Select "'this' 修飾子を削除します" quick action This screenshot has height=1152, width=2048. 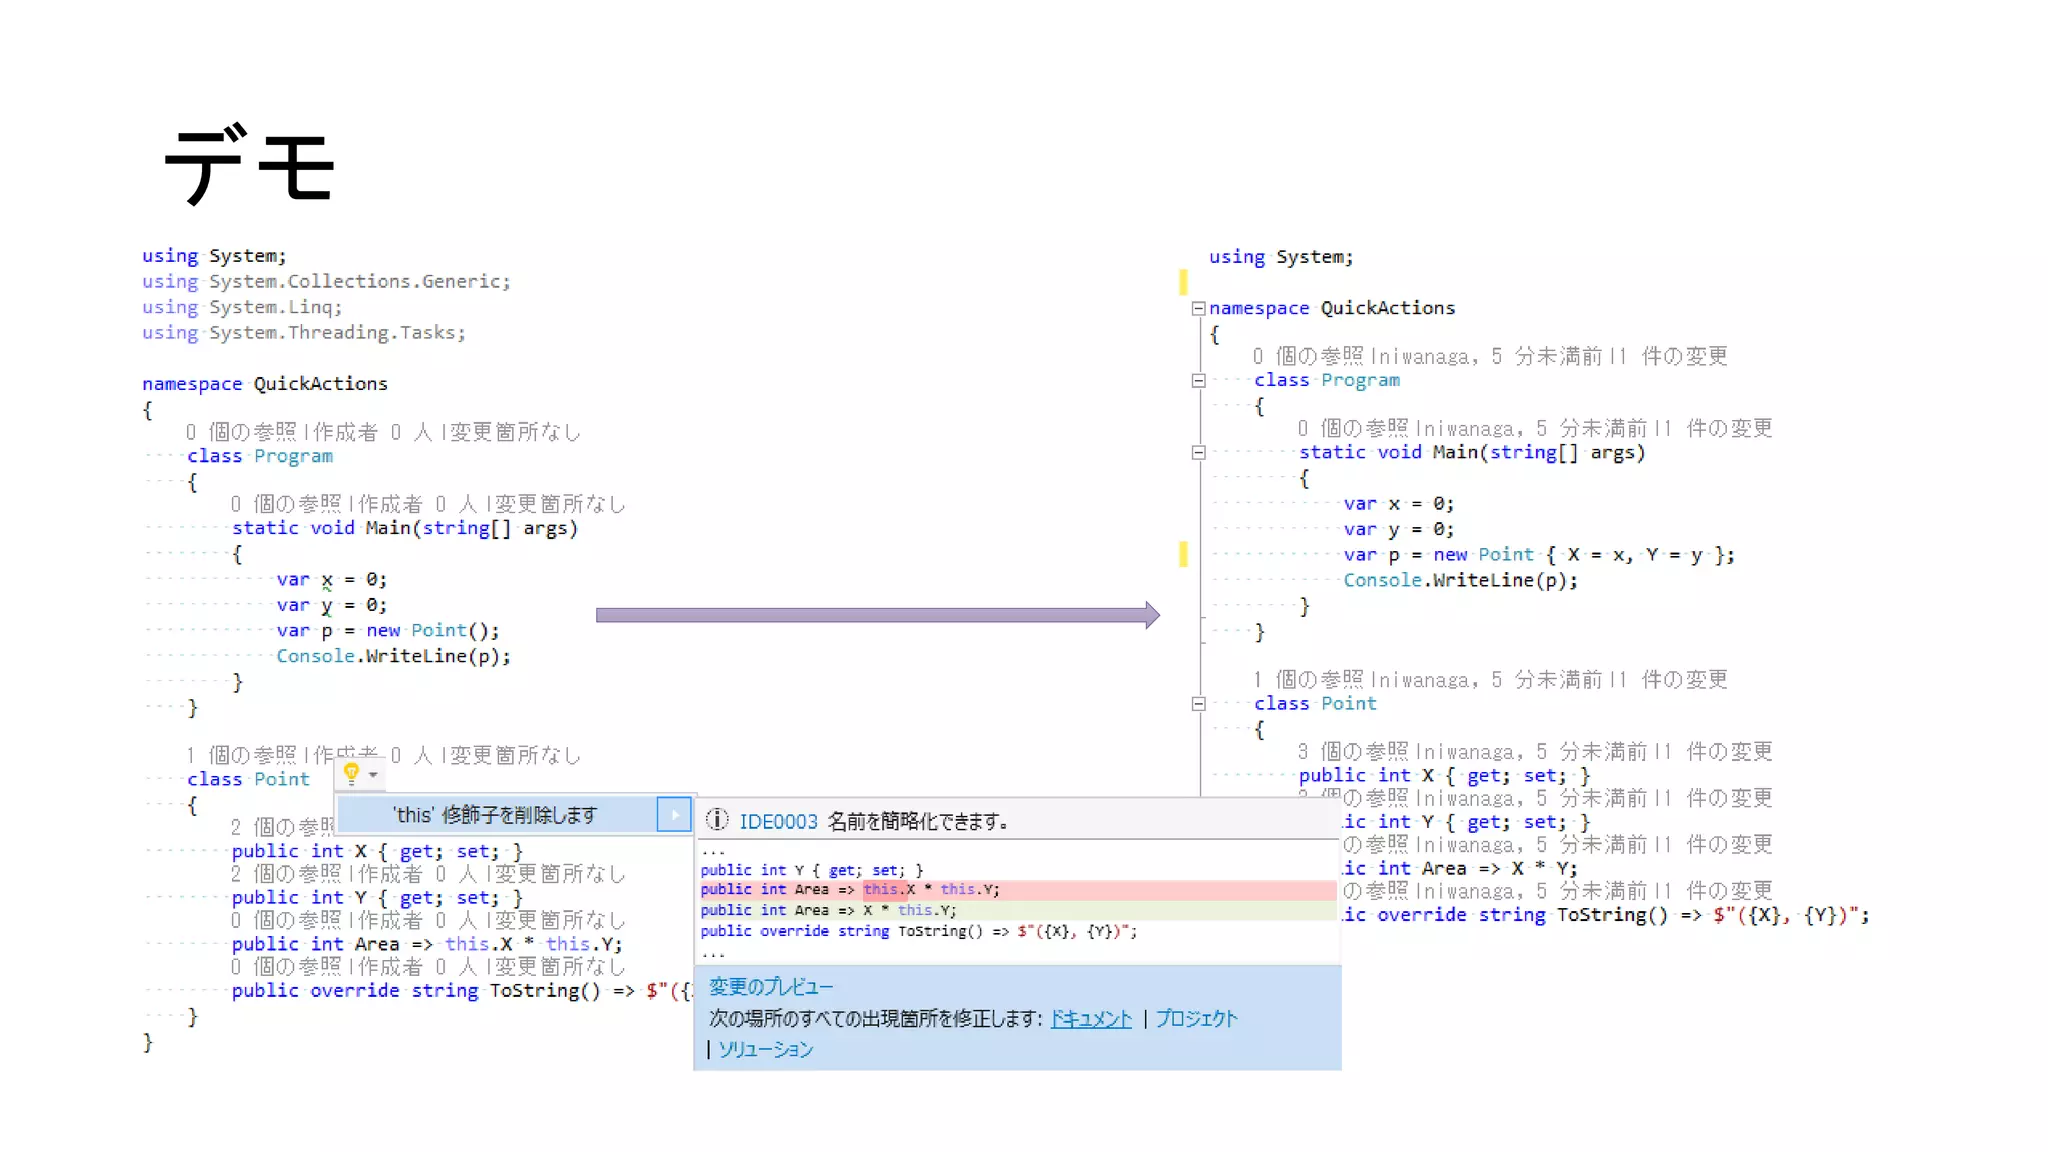point(495,815)
